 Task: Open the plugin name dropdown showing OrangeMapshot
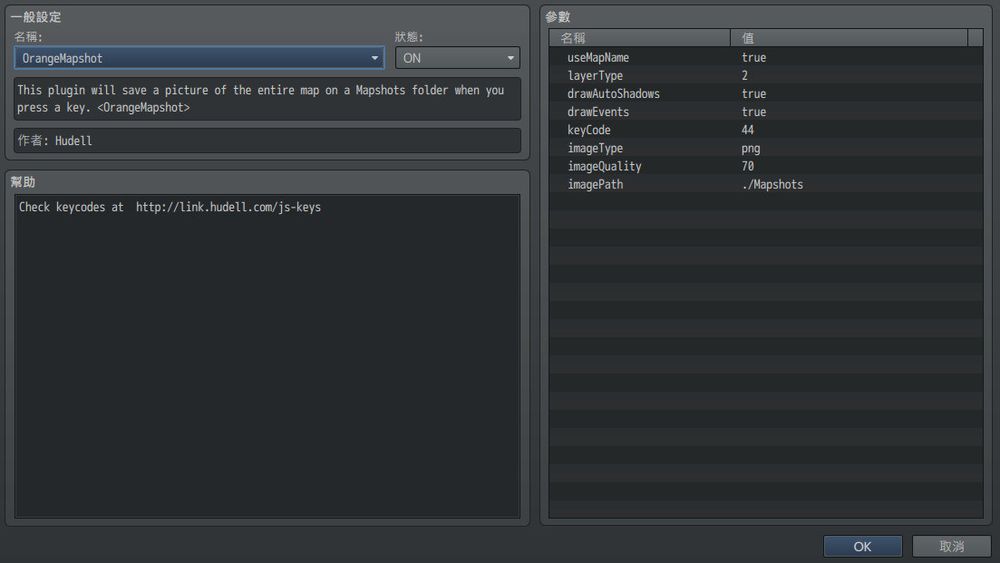click(x=199, y=59)
